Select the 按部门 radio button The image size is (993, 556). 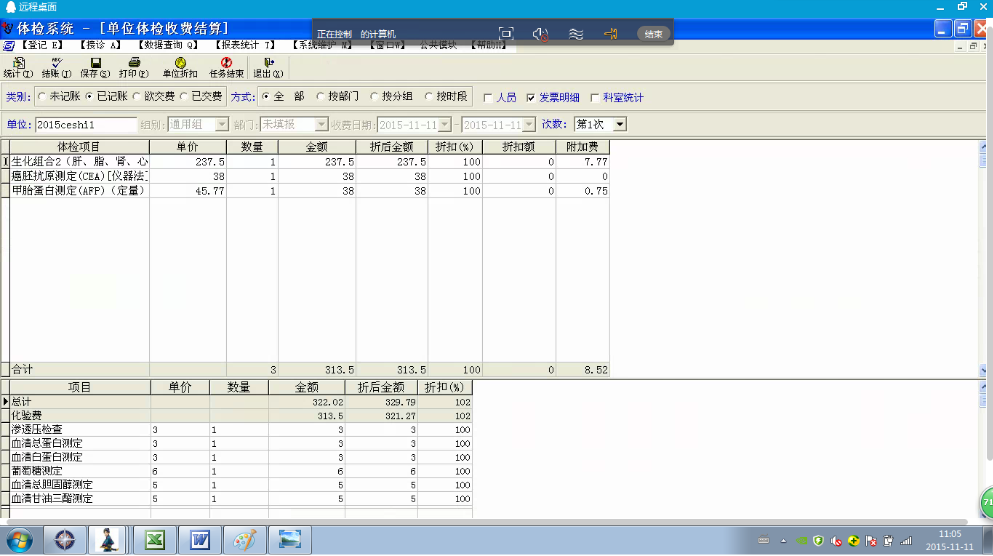pyautogui.click(x=320, y=96)
